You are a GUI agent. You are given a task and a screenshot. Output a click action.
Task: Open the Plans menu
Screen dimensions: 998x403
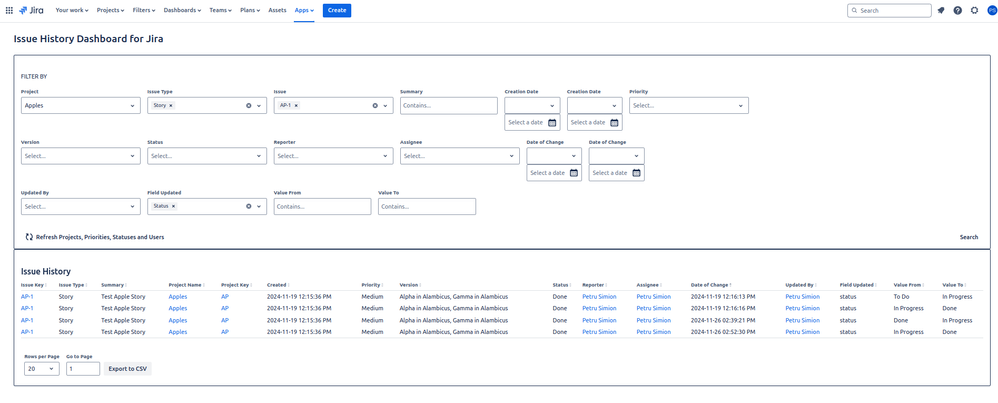tap(250, 10)
